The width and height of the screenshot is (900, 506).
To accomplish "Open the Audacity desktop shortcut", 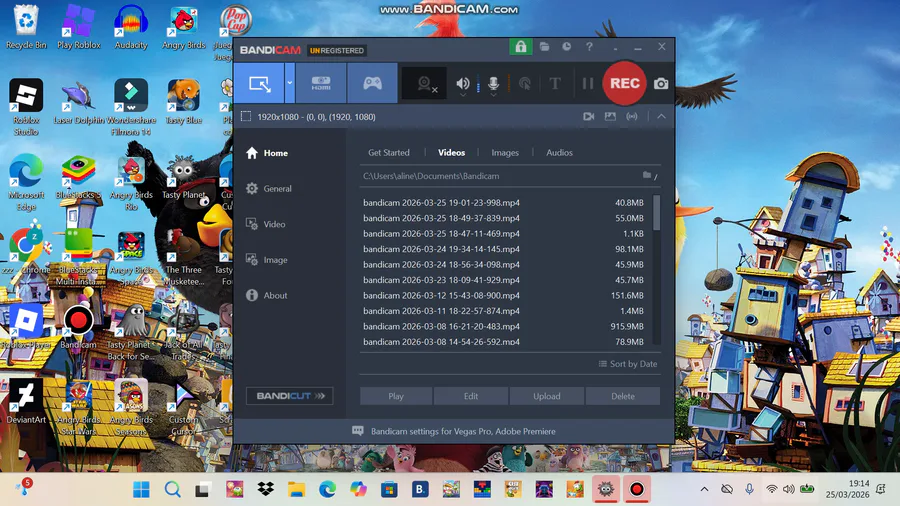I will click(x=131, y=28).
